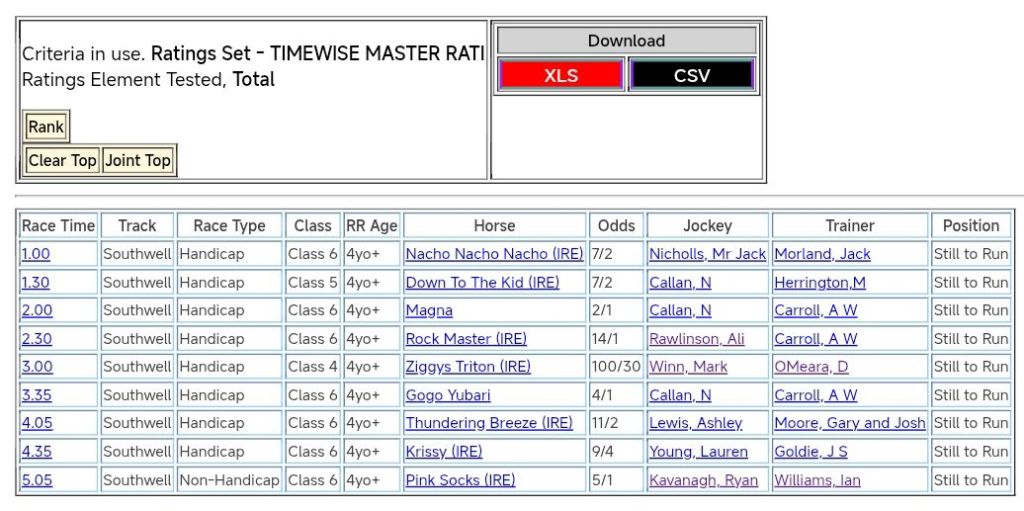View jockey Rawlinson, Ali

pyautogui.click(x=696, y=339)
